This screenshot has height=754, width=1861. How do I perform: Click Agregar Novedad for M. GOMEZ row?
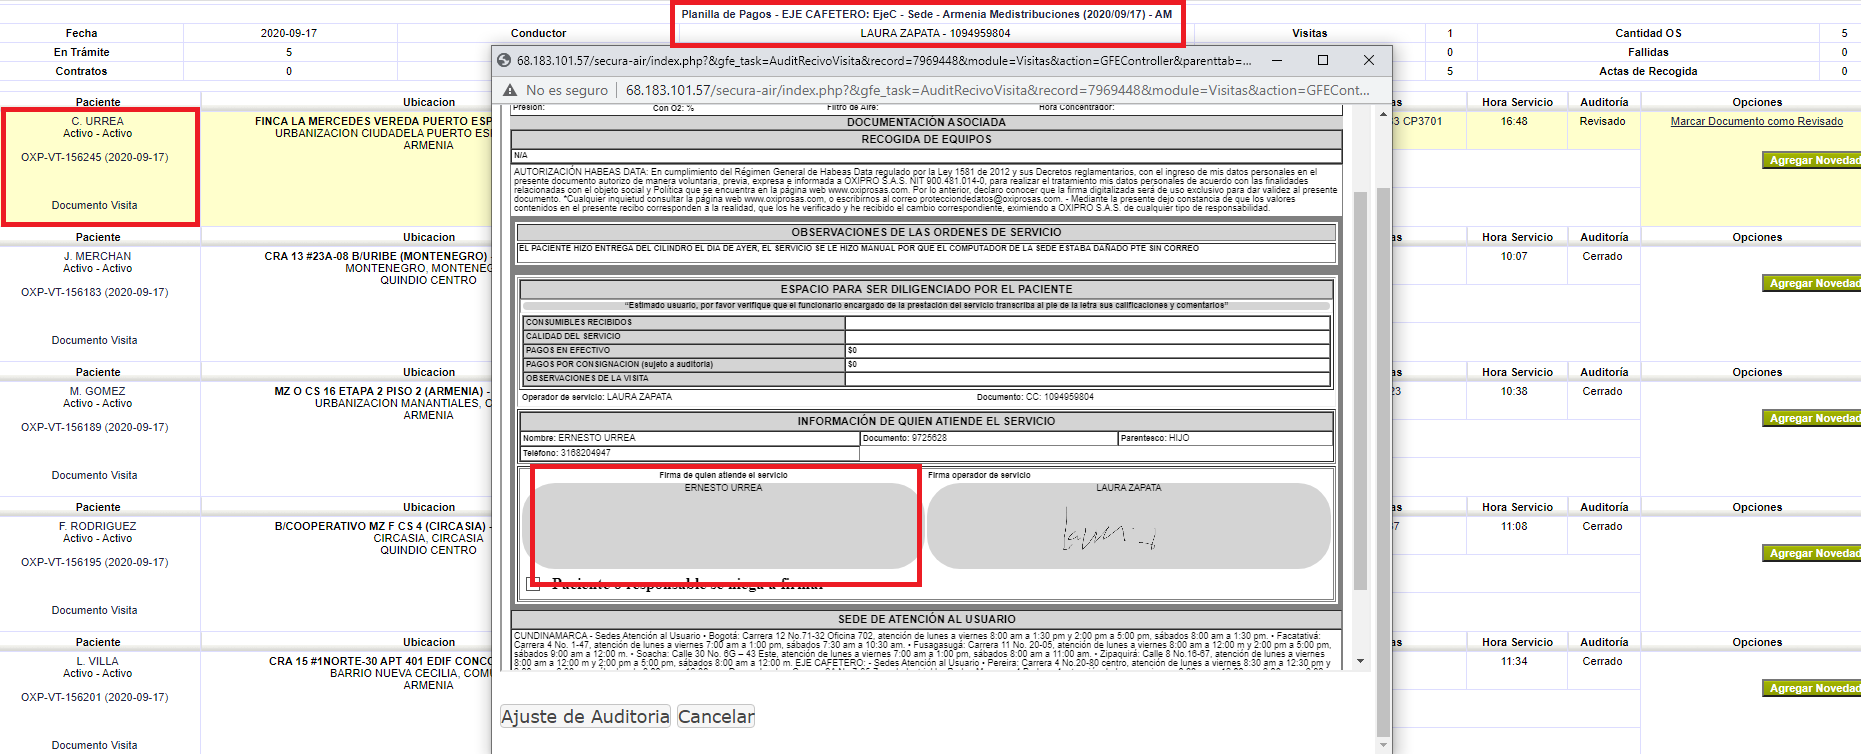pos(1811,418)
